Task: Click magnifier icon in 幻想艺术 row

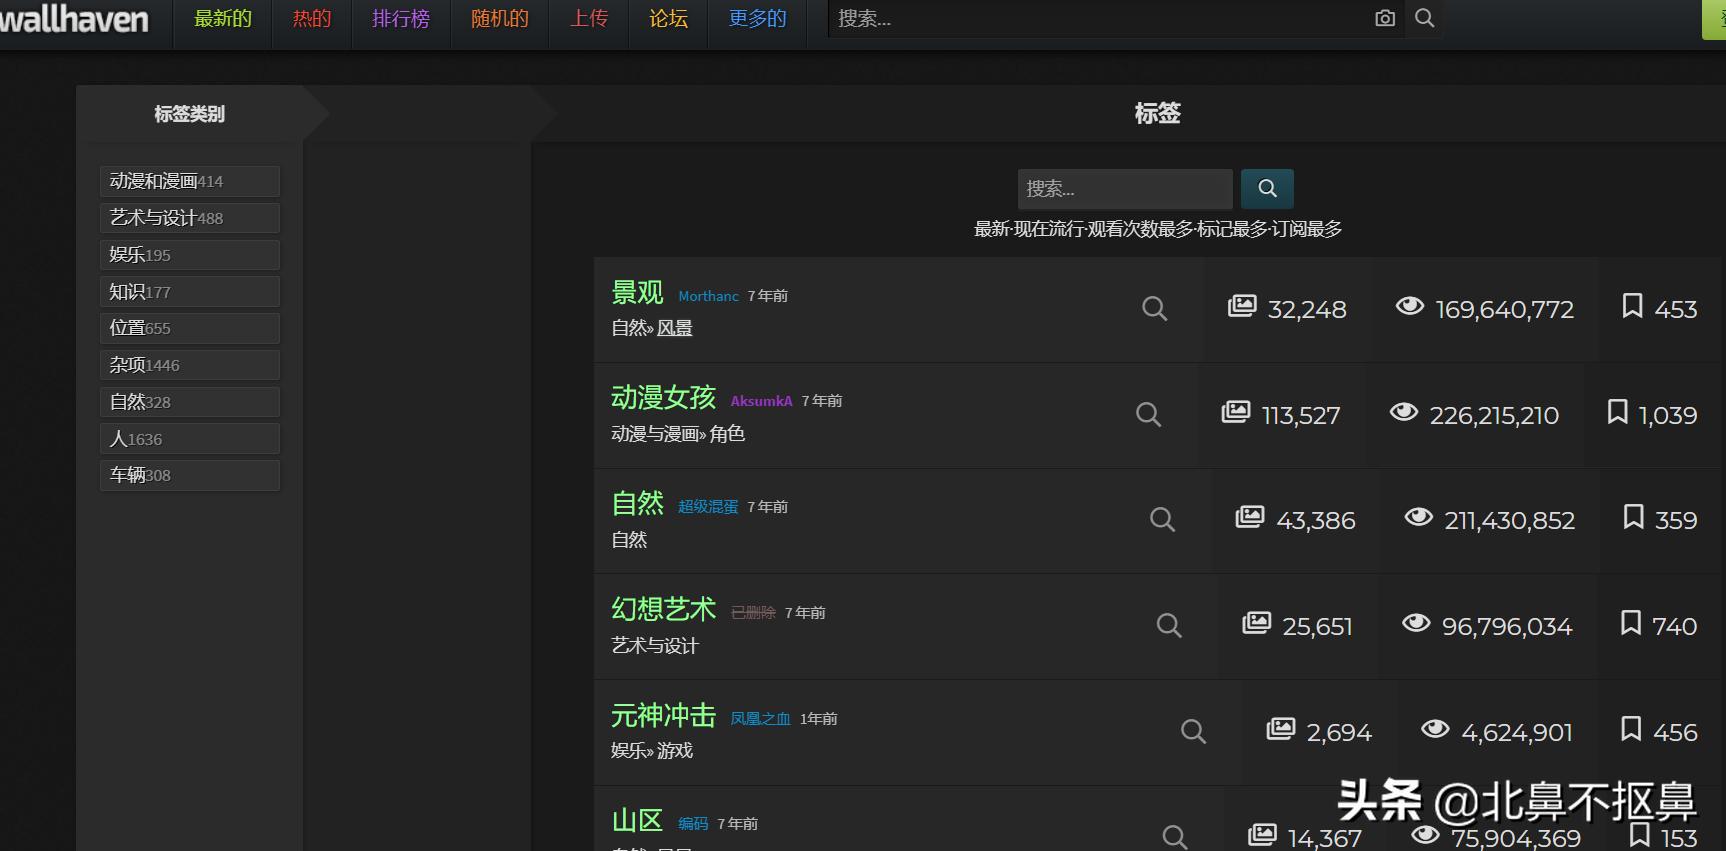Action: pos(1169,625)
